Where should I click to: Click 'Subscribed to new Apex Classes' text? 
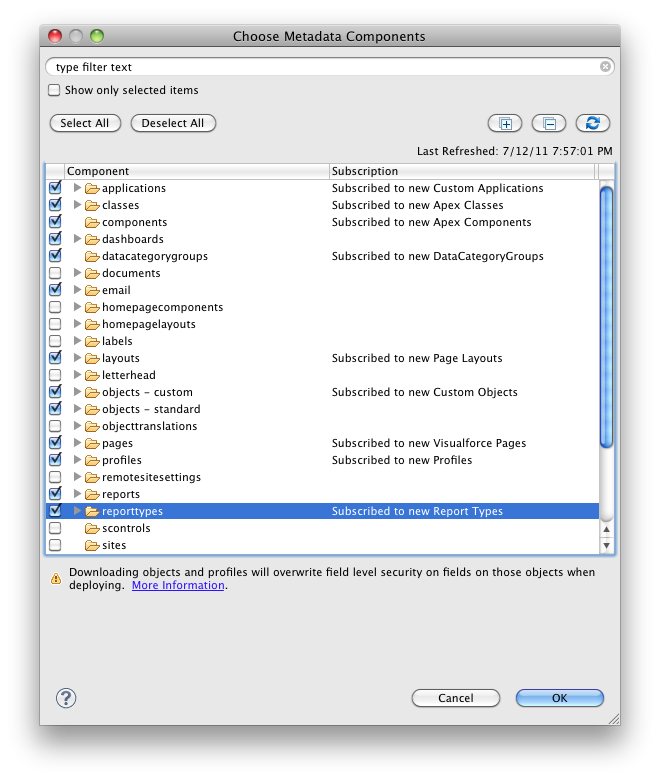(417, 205)
